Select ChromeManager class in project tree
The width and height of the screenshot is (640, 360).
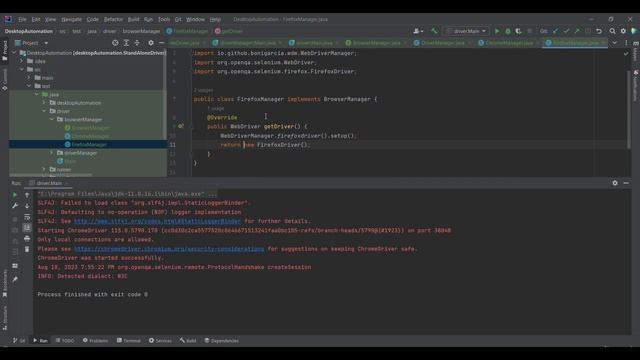coord(90,136)
